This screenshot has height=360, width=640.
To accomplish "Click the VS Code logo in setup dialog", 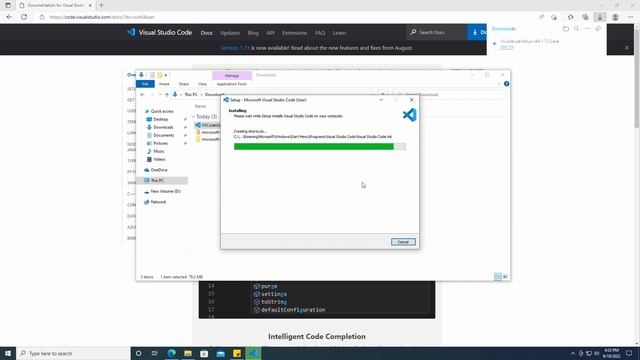I will [409, 115].
